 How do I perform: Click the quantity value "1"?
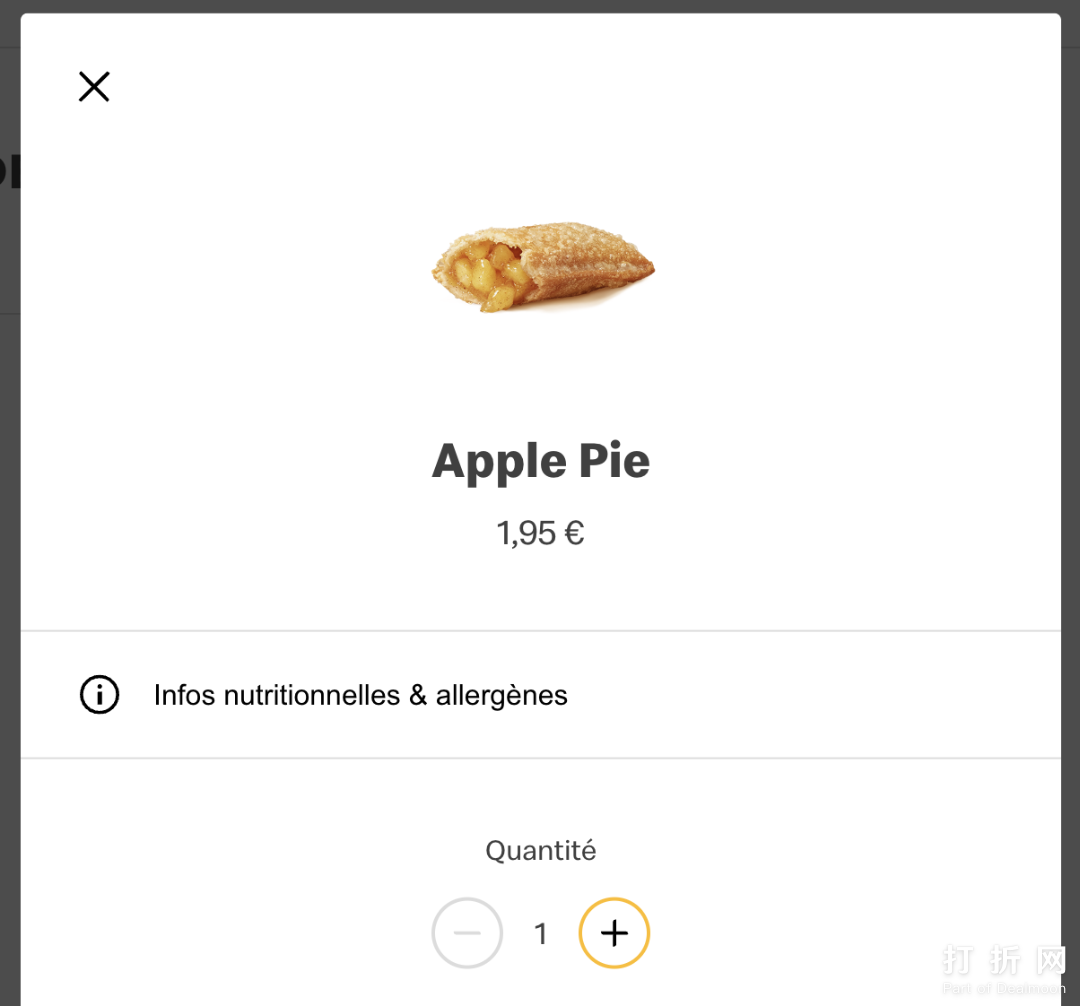[541, 934]
